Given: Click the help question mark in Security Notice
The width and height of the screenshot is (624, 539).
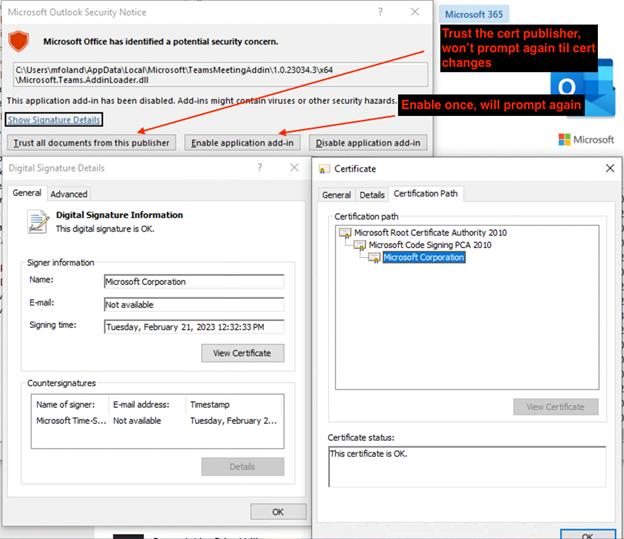Looking at the screenshot, I should [380, 12].
